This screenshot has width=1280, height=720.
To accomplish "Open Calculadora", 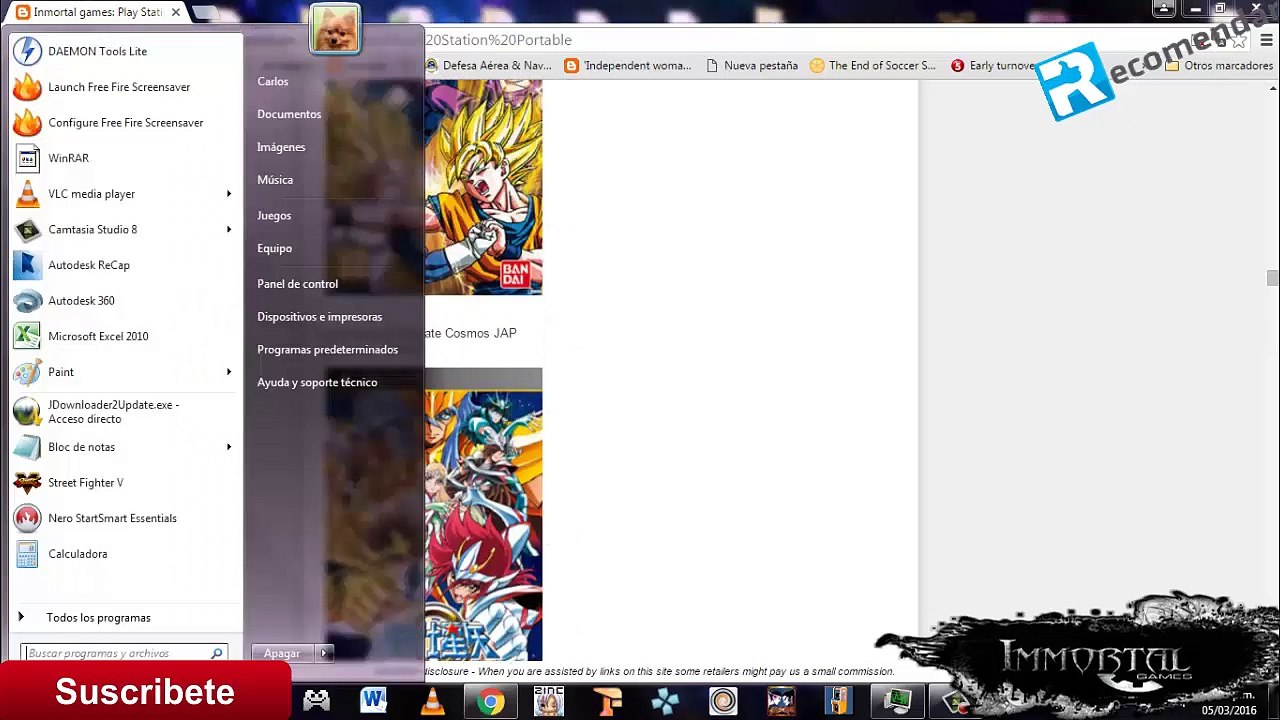I will pos(77,554).
